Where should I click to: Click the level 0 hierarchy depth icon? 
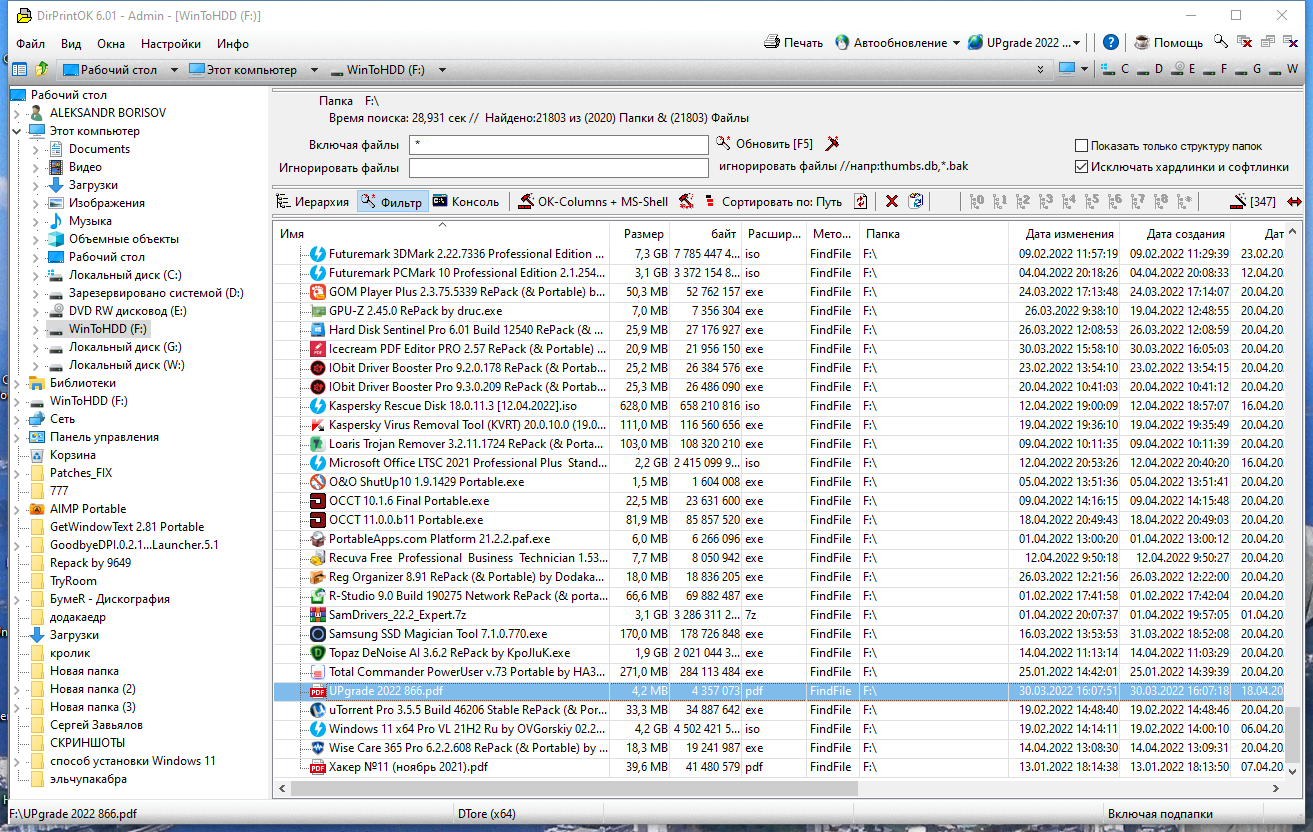978,201
